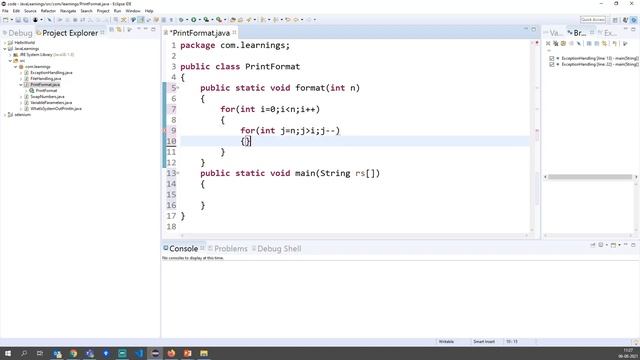The image size is (640, 360).
Task: Click Collapse All in Project Explorer
Action: (x=111, y=29)
